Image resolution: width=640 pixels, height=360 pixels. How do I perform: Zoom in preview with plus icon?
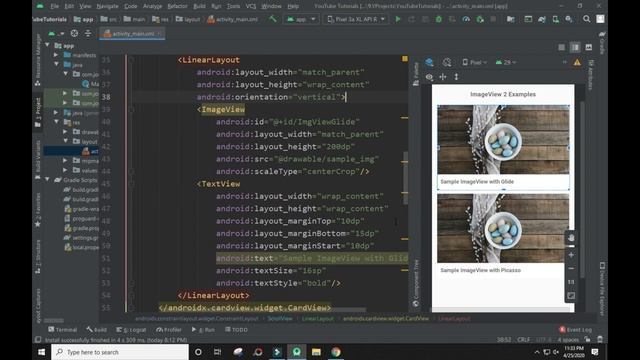[x=571, y=255]
